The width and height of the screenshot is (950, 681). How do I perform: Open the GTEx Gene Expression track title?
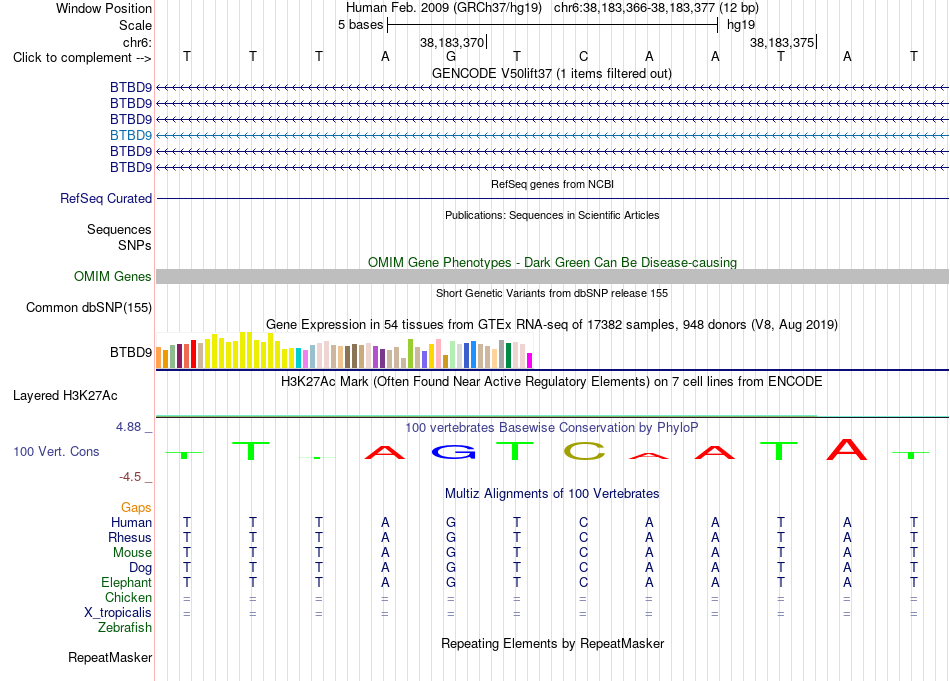point(552,324)
